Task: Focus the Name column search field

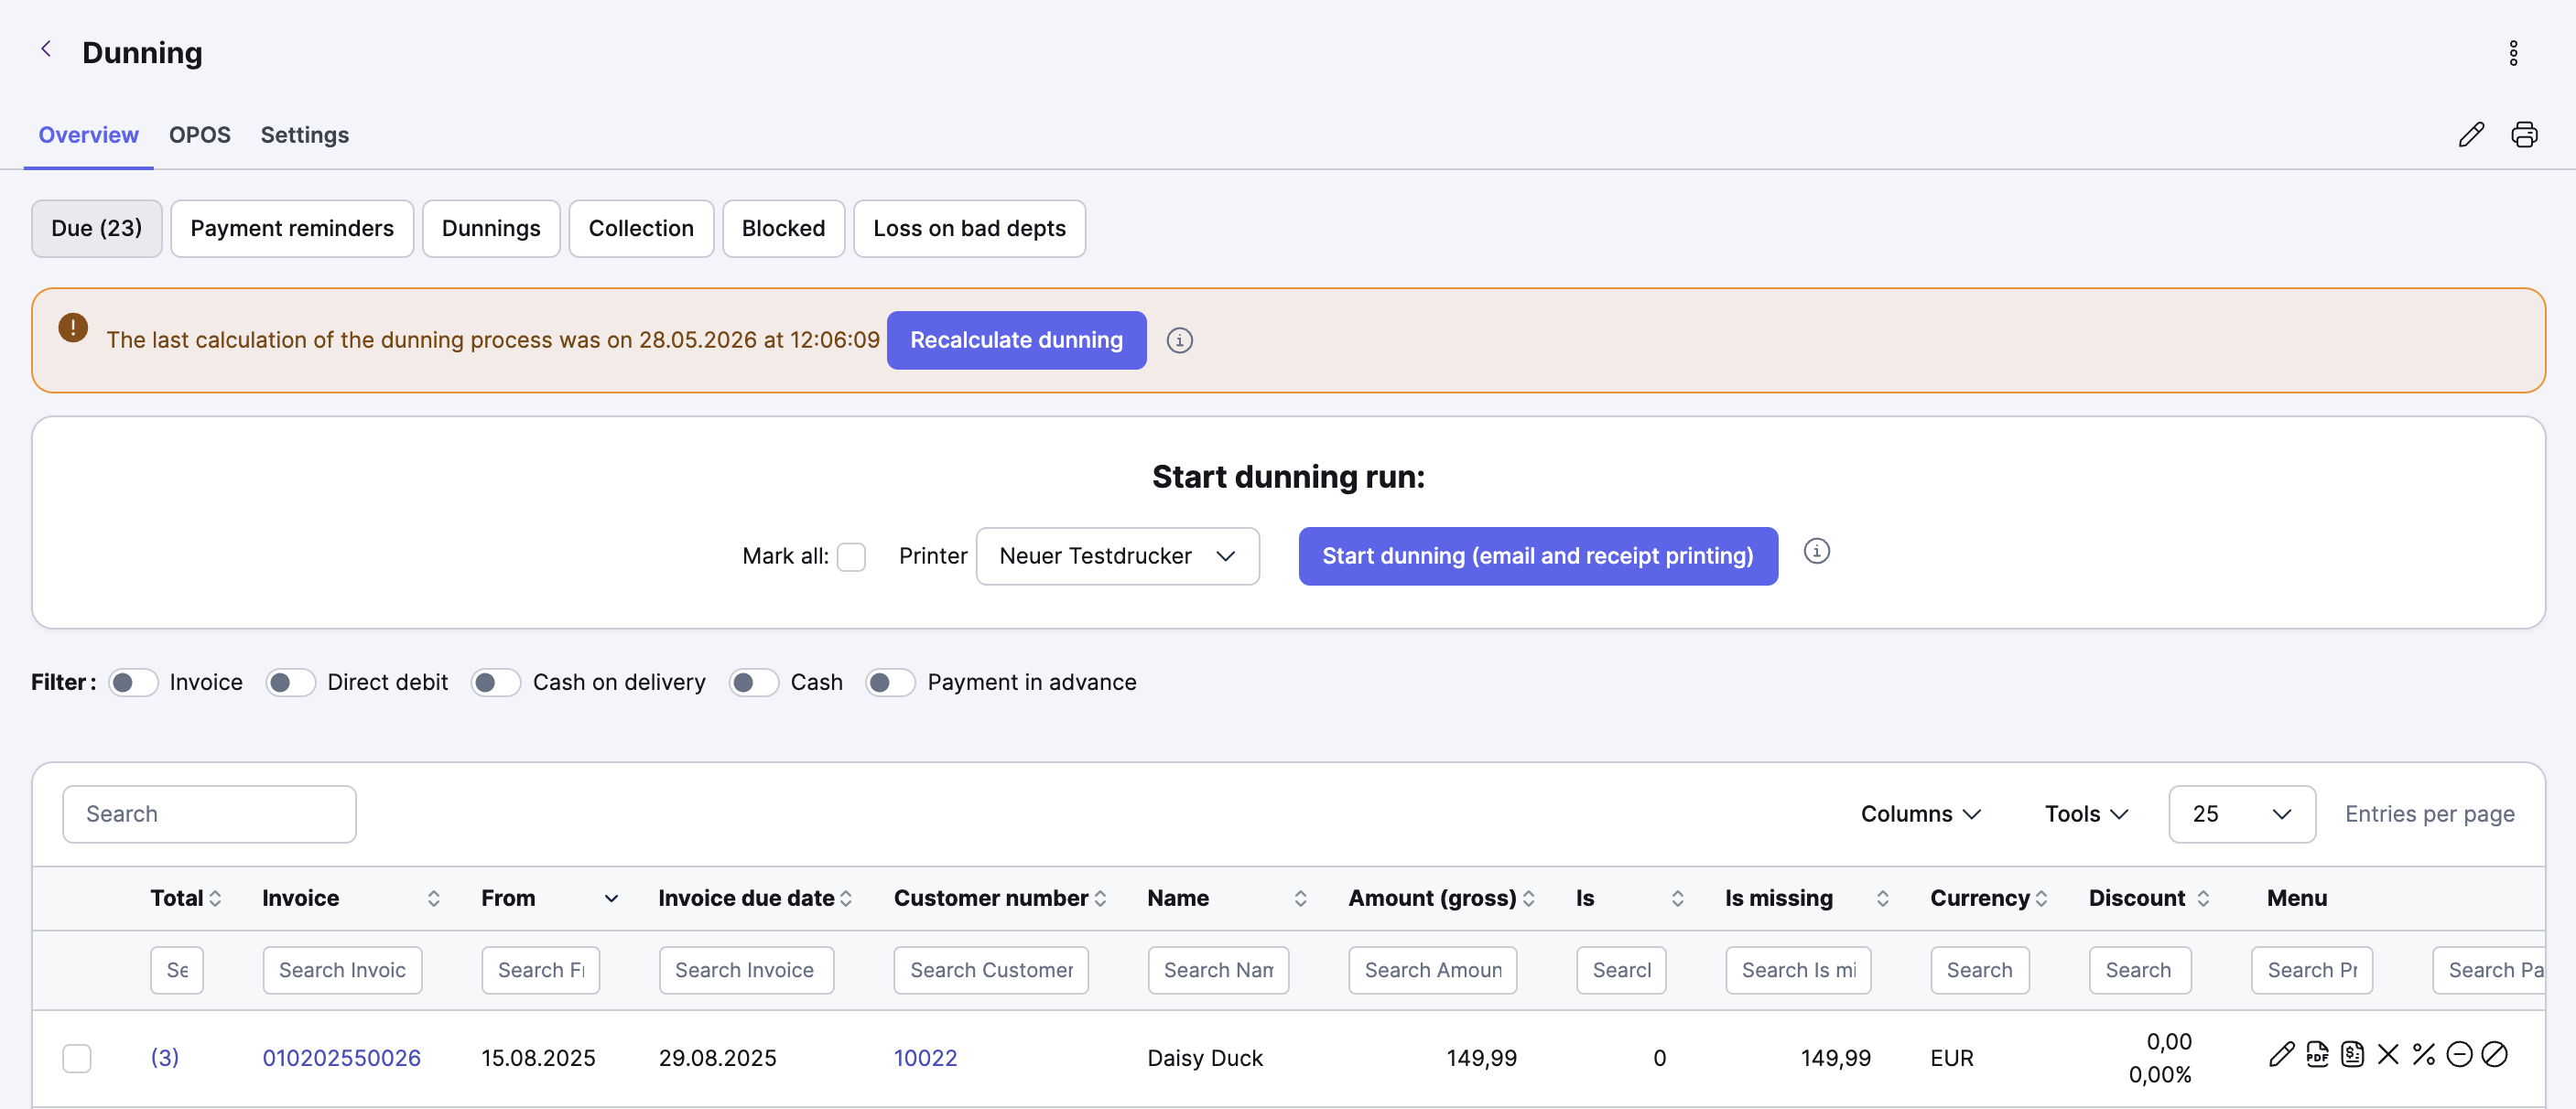Action: [1218, 971]
